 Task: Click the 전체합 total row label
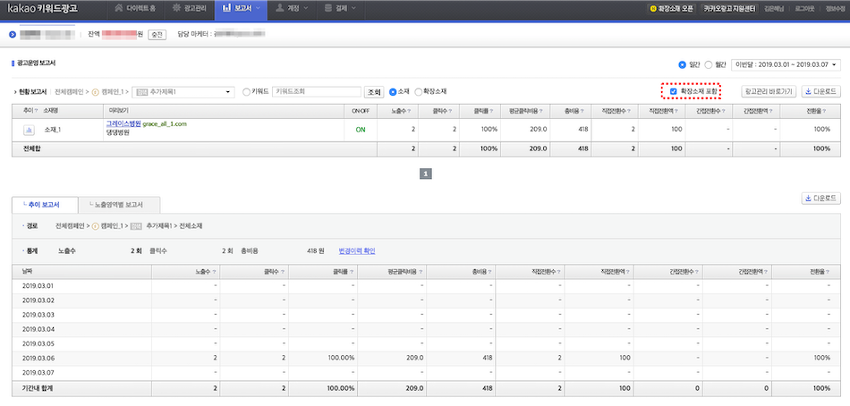31,149
